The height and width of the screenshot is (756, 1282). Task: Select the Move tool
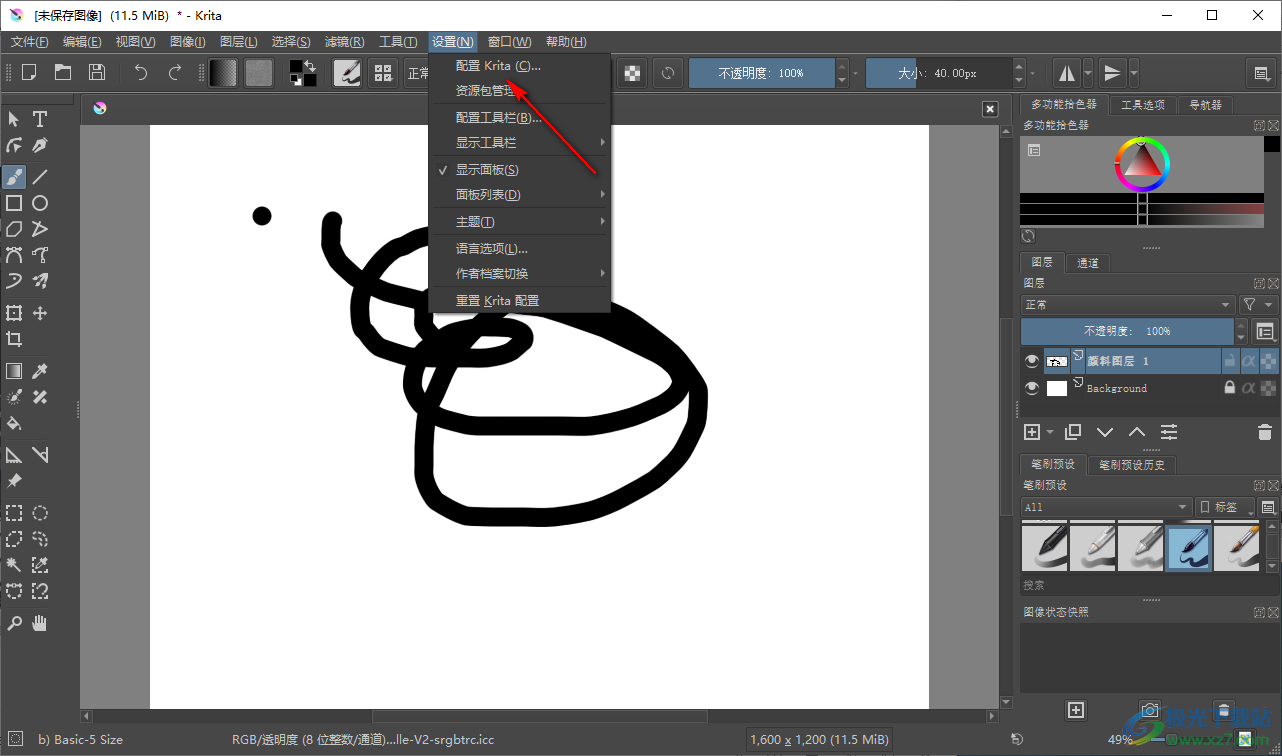40,313
